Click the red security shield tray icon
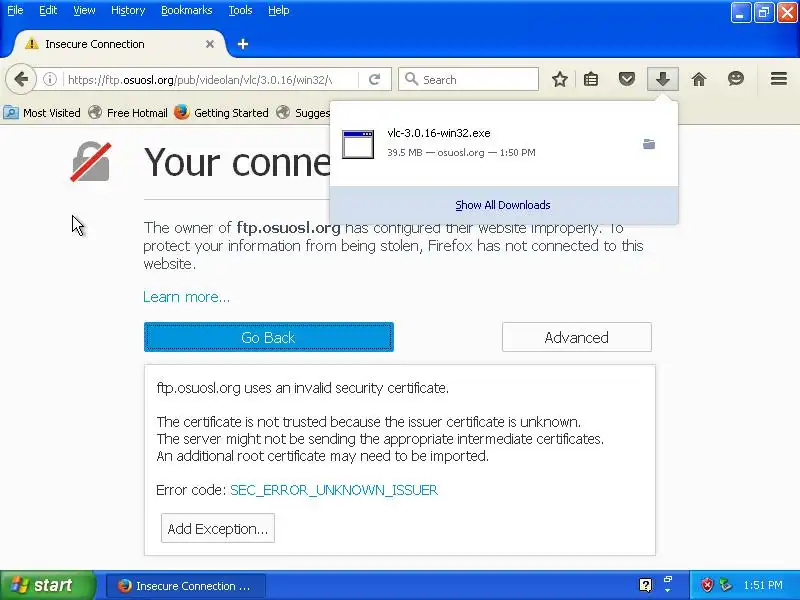 707,585
